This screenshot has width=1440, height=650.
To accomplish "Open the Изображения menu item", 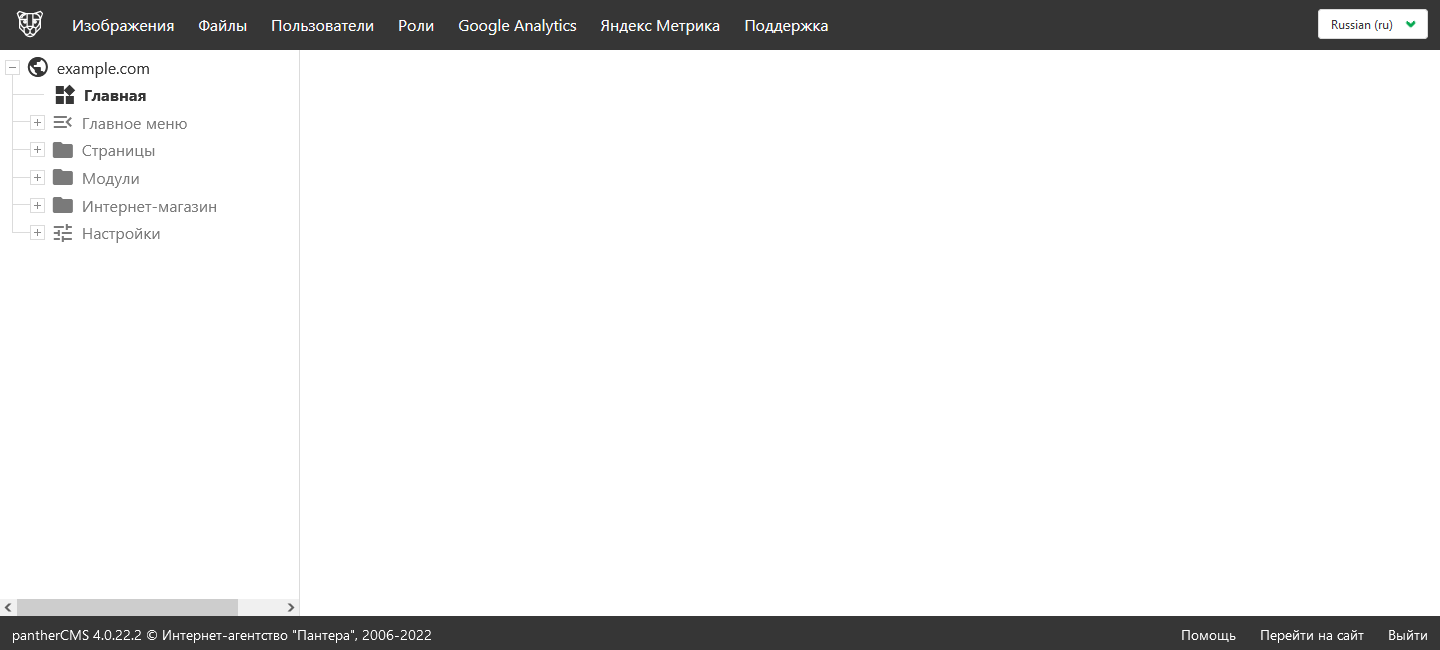I will (123, 26).
